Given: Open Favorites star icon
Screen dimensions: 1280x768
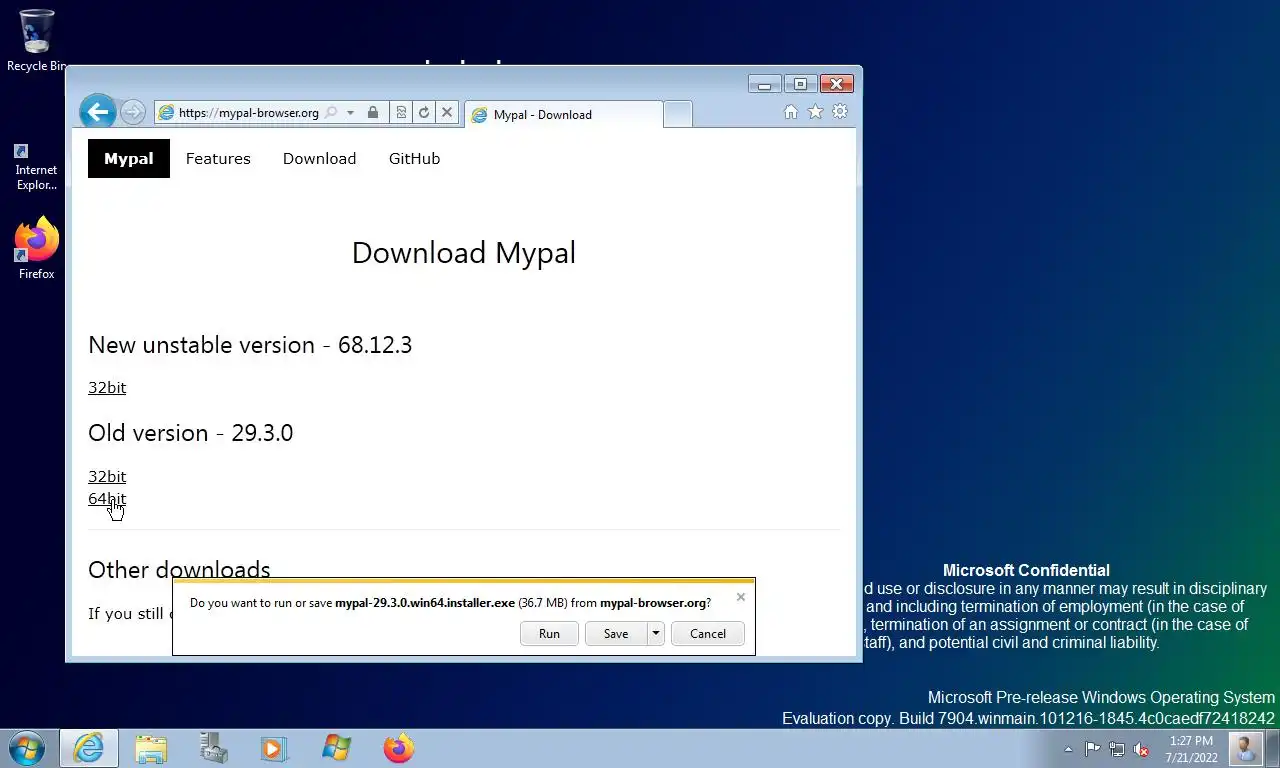Looking at the screenshot, I should click(x=815, y=112).
